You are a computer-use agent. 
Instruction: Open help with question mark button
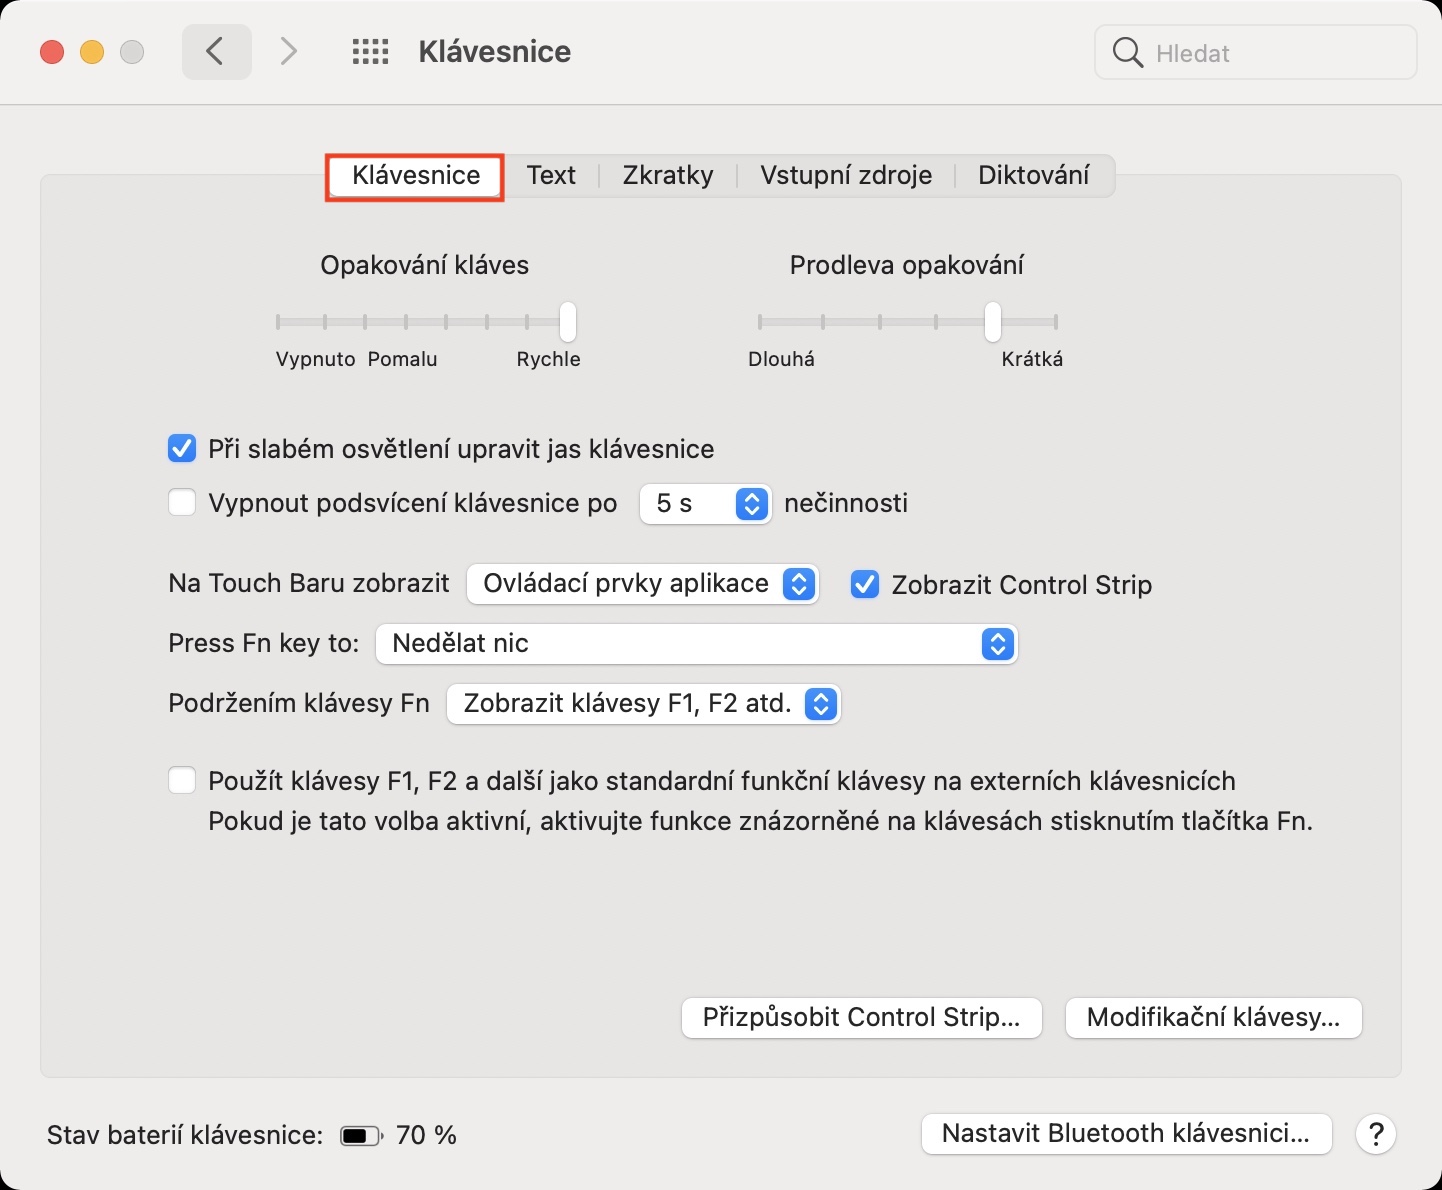click(1375, 1134)
